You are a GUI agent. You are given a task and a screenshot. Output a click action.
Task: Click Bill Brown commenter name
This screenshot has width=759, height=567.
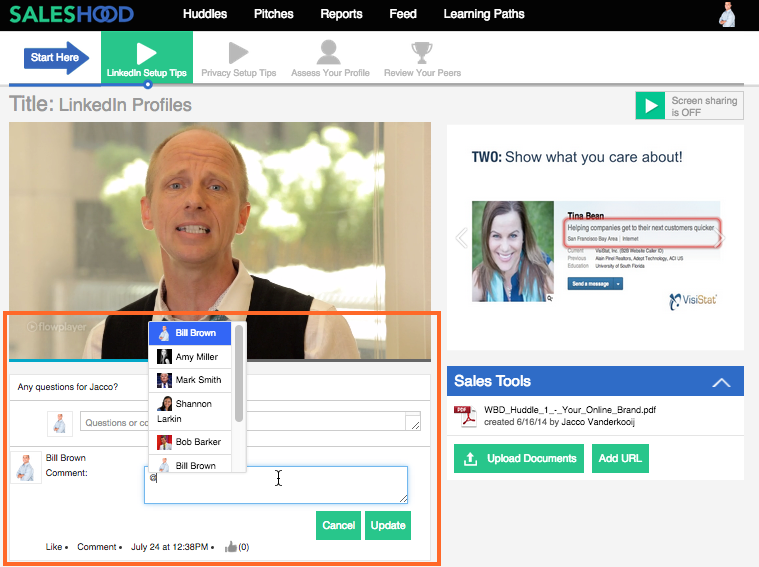pos(65,458)
